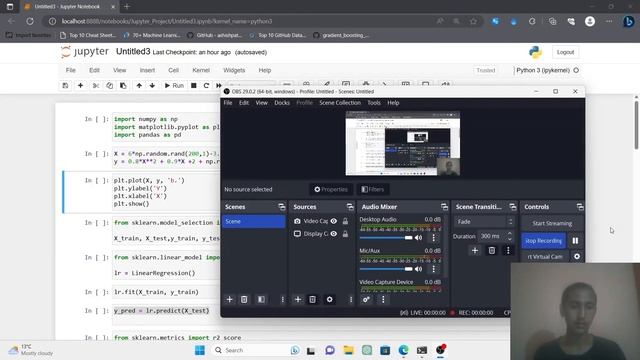Add a new source in Sources dock
640x360 pixels.
(x=298, y=300)
